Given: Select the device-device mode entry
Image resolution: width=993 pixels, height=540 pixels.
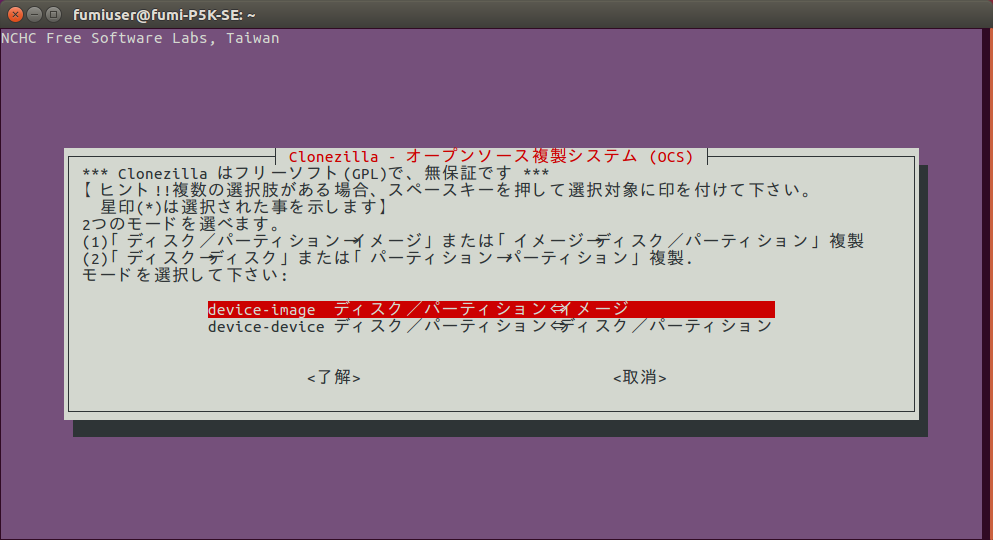Looking at the screenshot, I should pyautogui.click(x=490, y=327).
